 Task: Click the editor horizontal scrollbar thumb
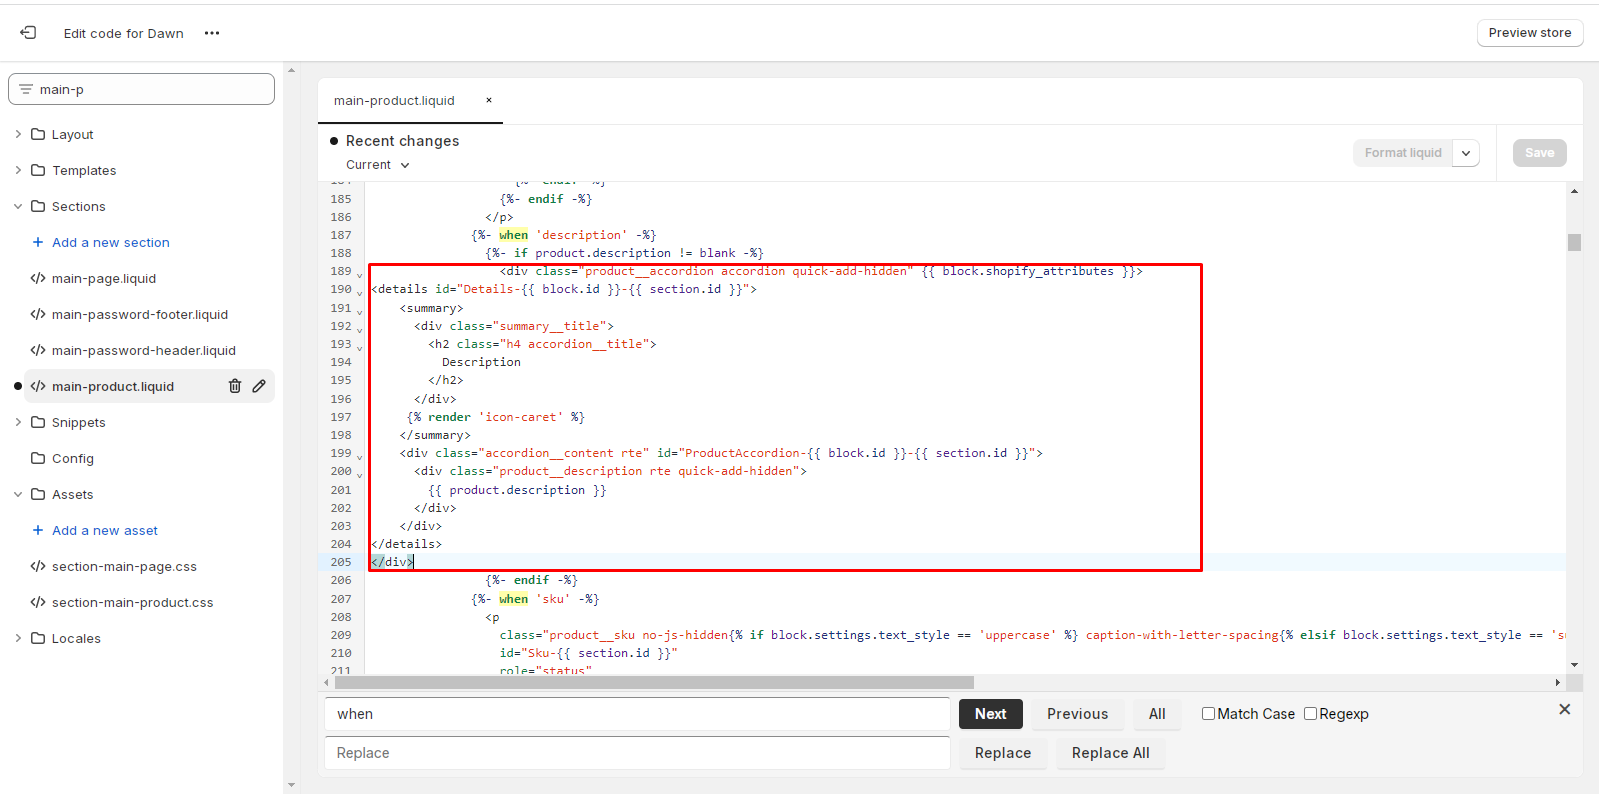tap(654, 683)
